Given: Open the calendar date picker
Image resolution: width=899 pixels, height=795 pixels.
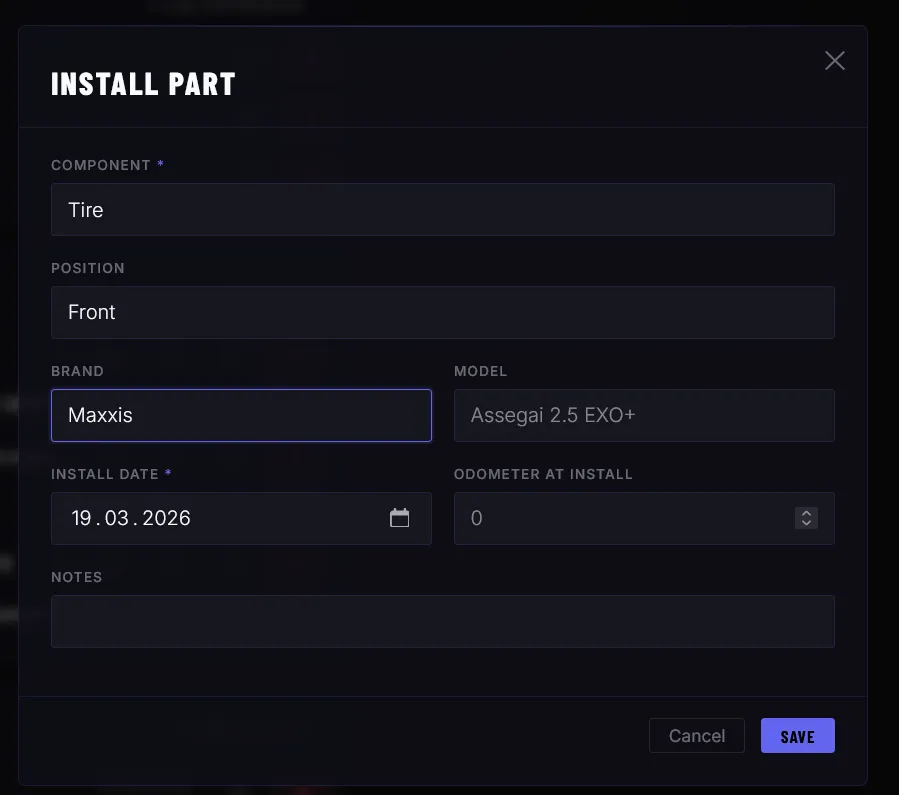Looking at the screenshot, I should click(399, 518).
